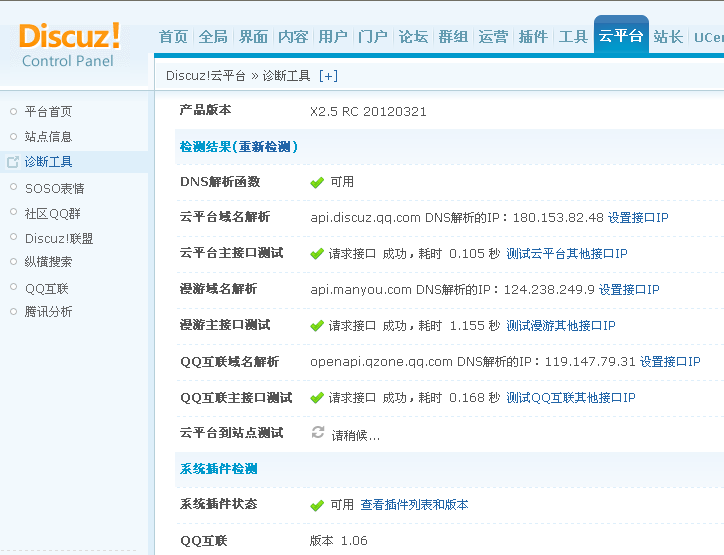Click the external-link icon beside 诊断工具

(x=12, y=162)
